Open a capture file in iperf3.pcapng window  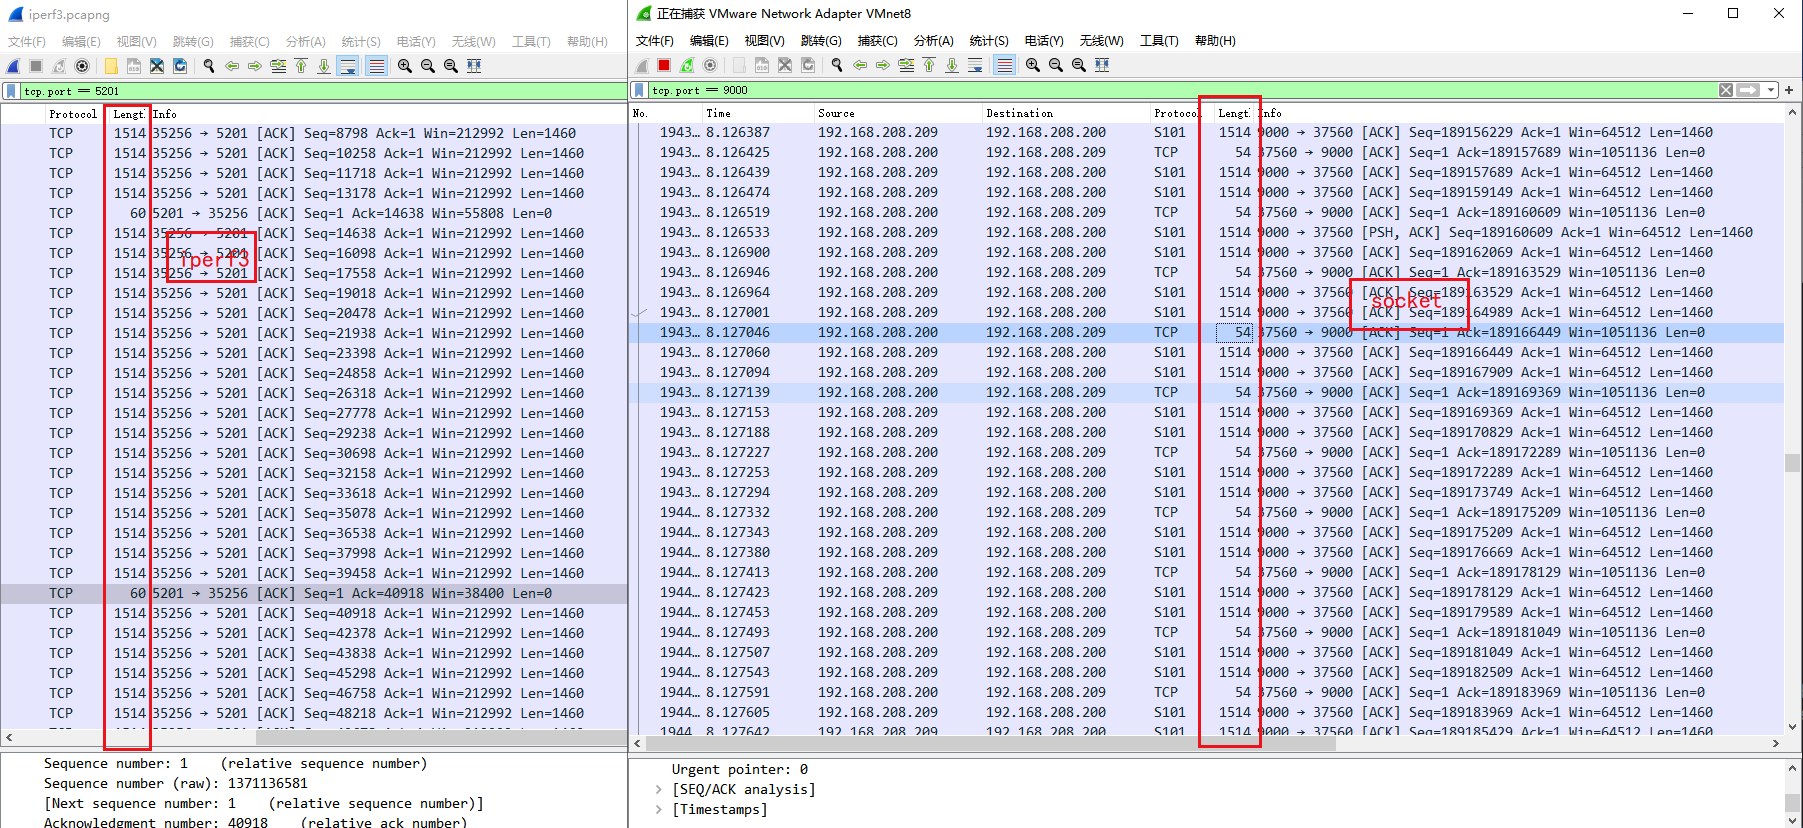click(x=110, y=66)
